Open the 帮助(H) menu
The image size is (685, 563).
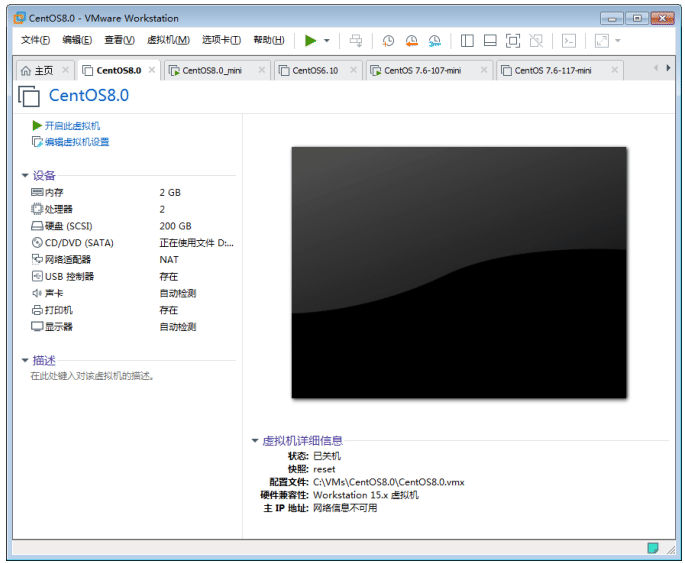coord(269,40)
